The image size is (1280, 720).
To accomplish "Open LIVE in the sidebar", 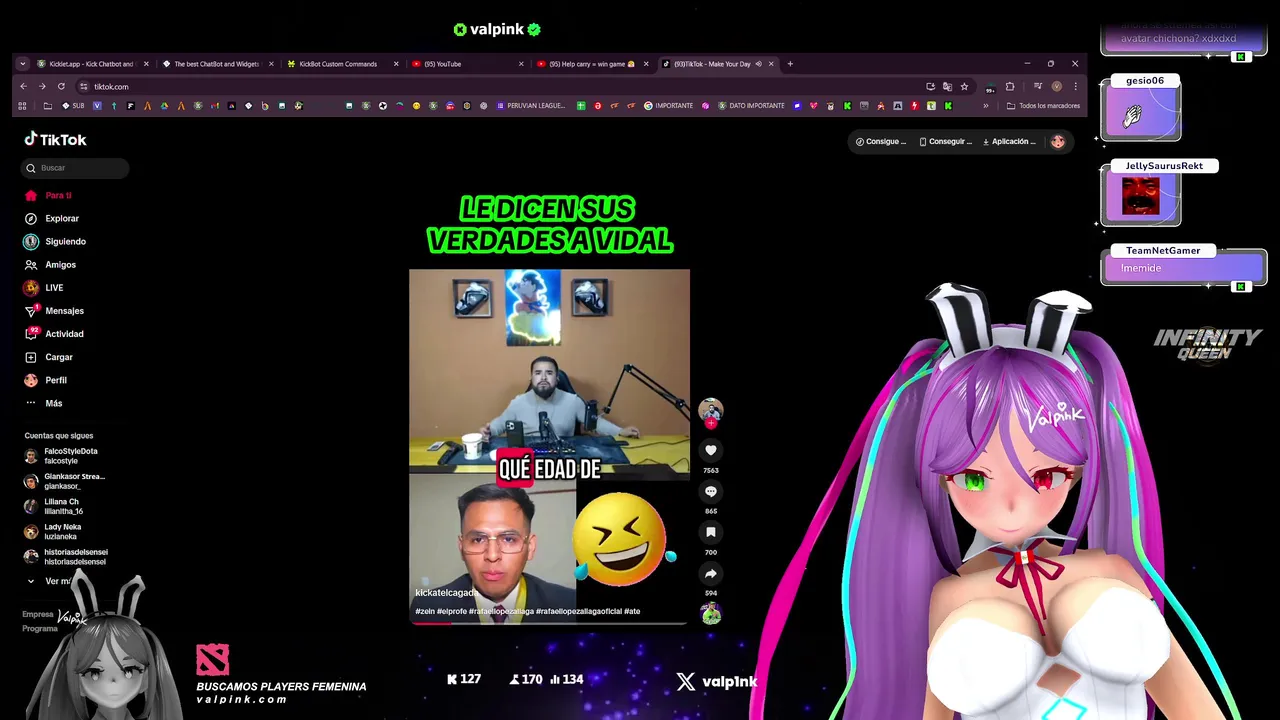I will coord(44,287).
